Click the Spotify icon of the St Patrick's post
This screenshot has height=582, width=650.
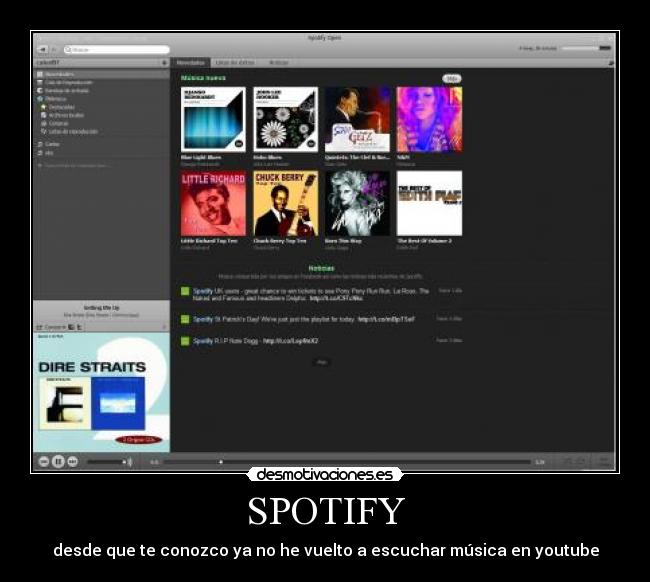[185, 319]
